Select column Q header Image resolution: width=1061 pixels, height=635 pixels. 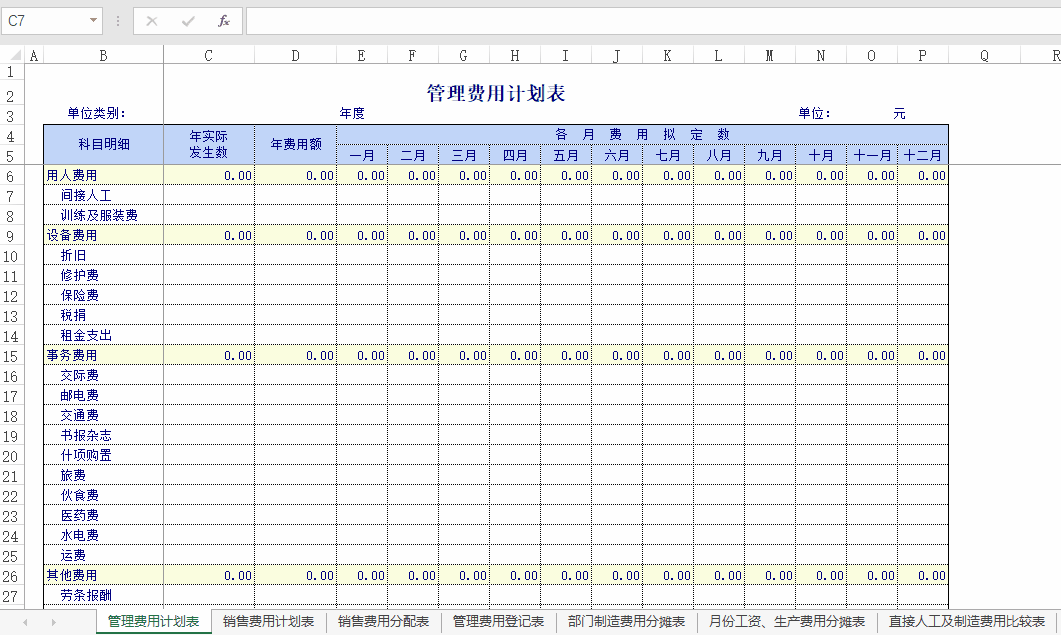click(985, 56)
